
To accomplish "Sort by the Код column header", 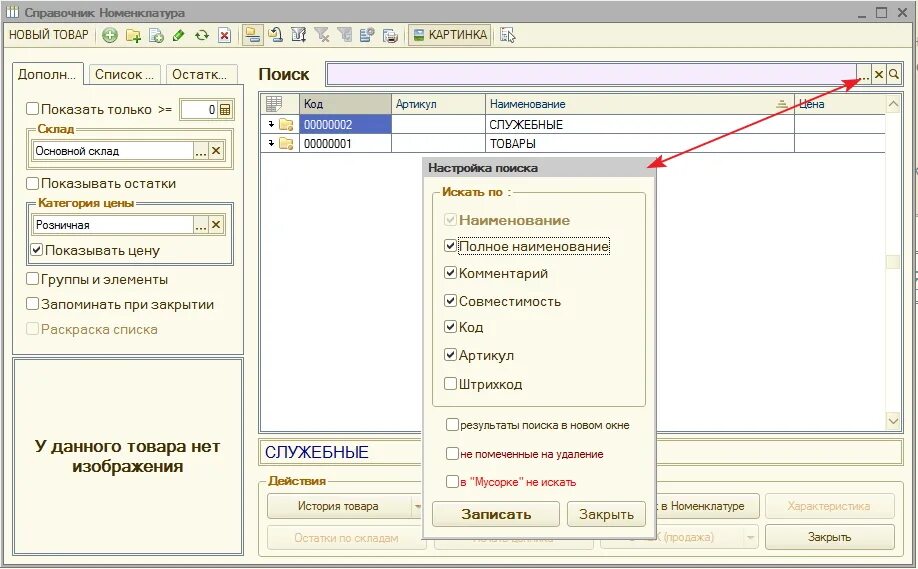I will pyautogui.click(x=345, y=104).
